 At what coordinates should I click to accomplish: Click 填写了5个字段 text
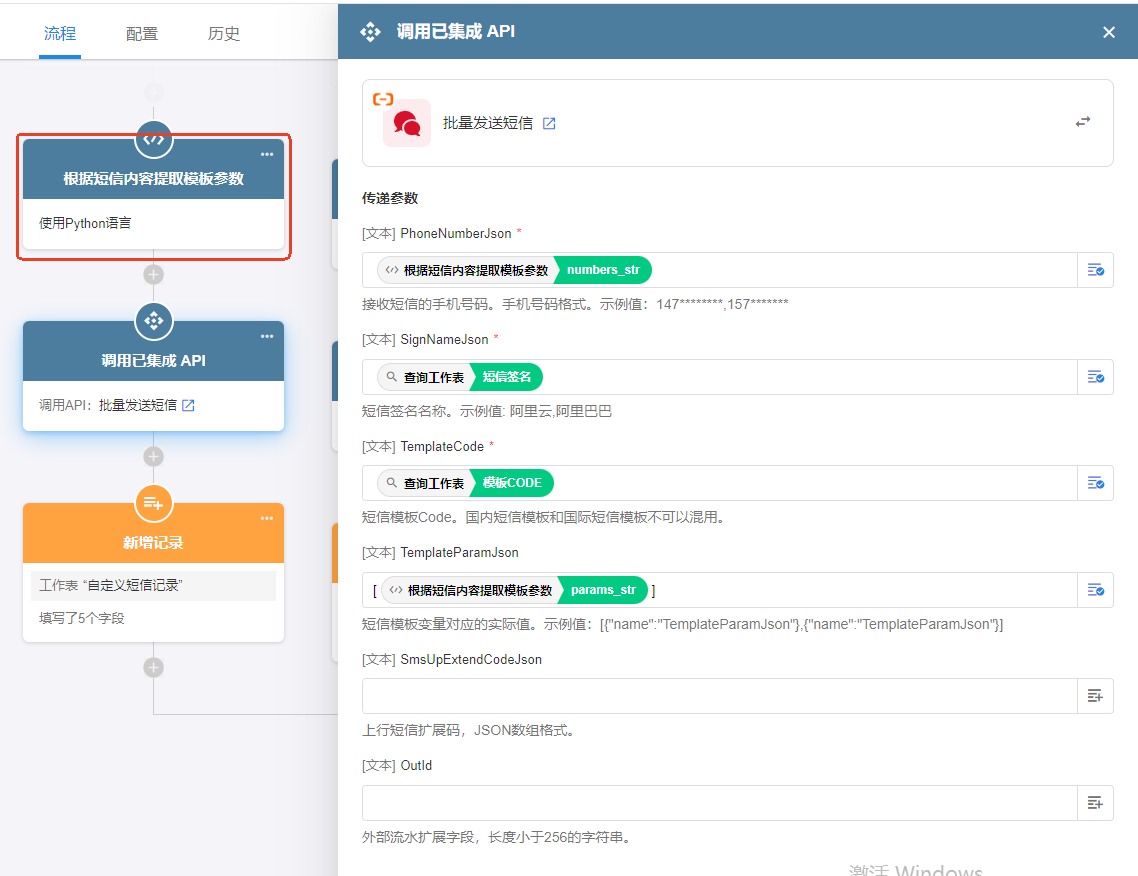[81, 618]
